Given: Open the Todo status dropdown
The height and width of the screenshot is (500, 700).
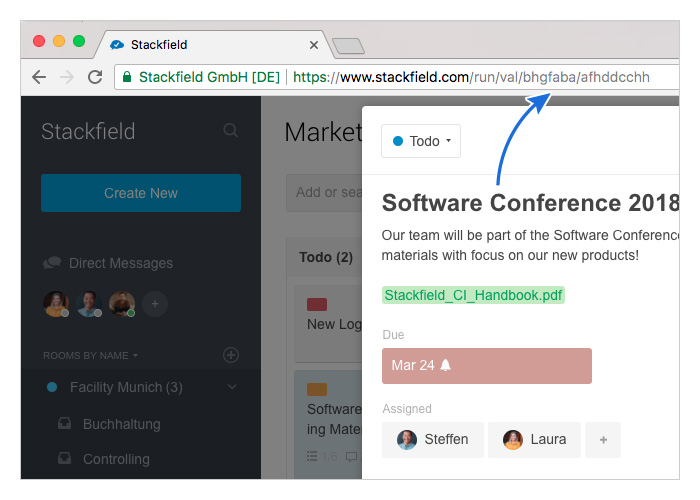Looking at the screenshot, I should pos(421,141).
